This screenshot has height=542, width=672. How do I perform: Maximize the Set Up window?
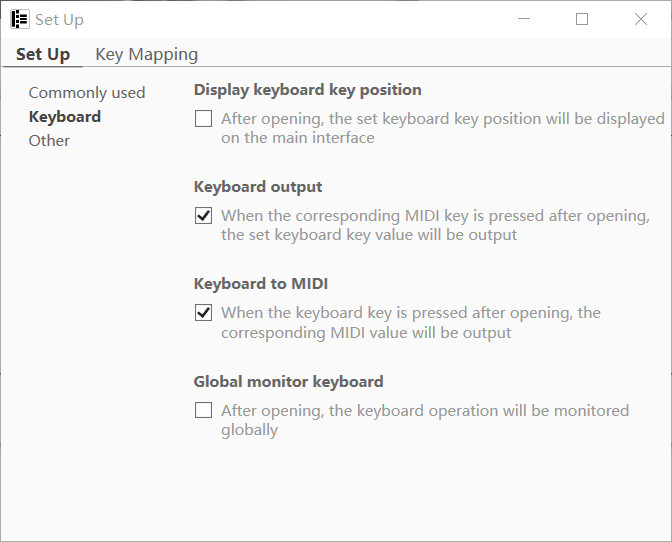[582, 19]
